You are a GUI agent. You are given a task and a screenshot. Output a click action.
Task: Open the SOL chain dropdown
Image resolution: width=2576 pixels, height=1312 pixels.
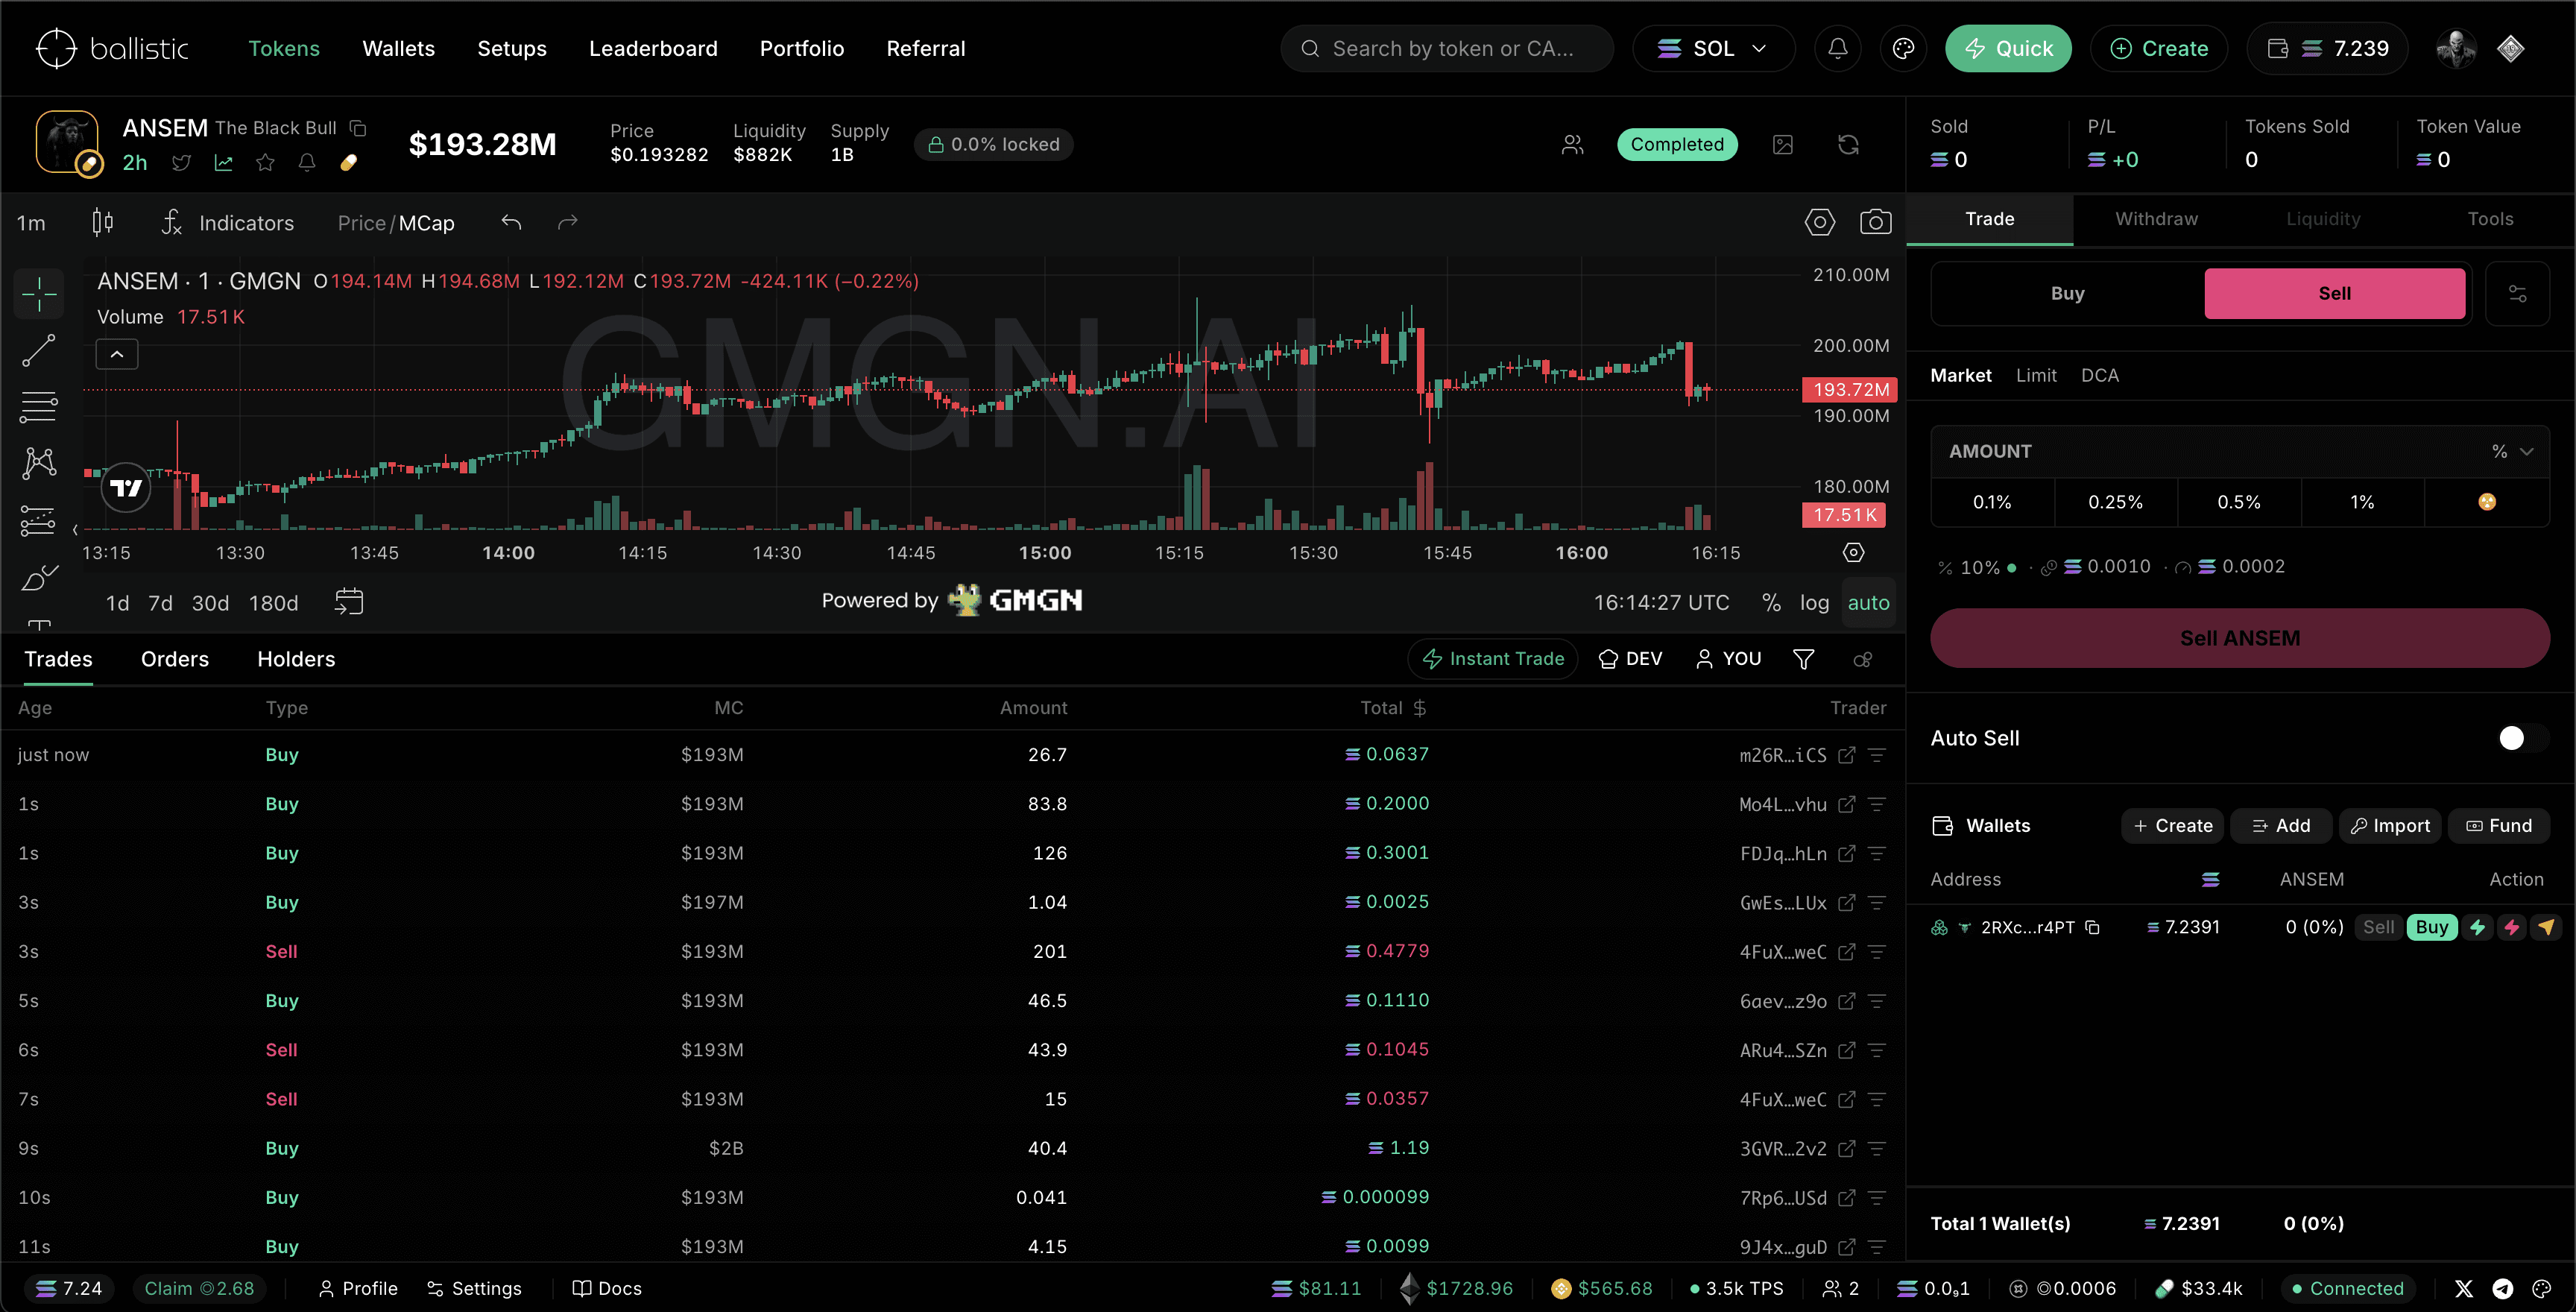(x=1713, y=48)
